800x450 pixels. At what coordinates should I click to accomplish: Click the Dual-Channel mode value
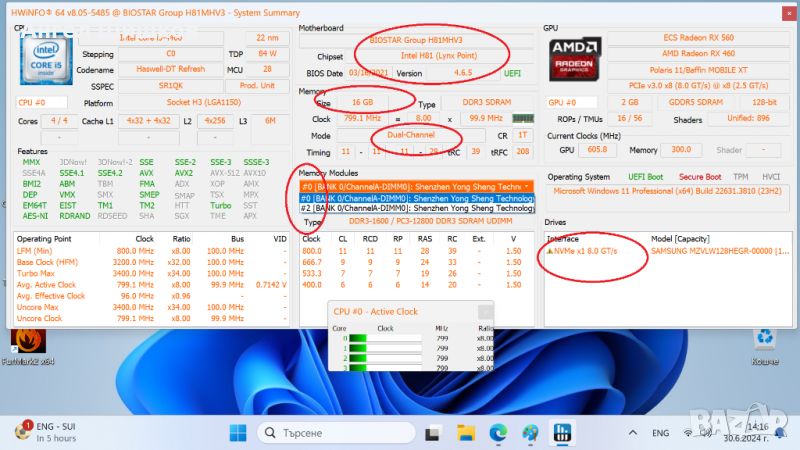411,135
